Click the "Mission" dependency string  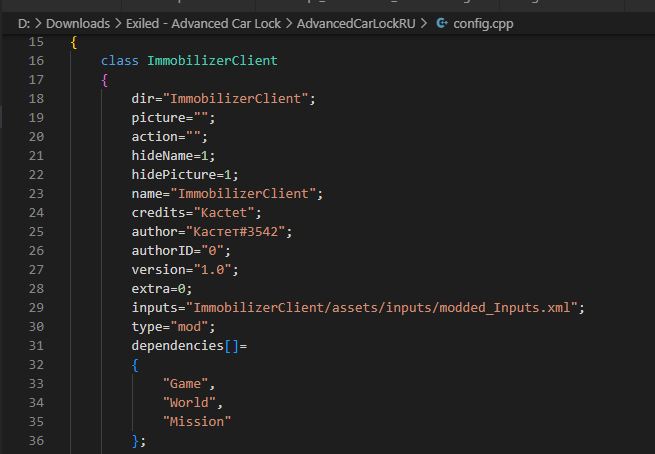[197, 422]
